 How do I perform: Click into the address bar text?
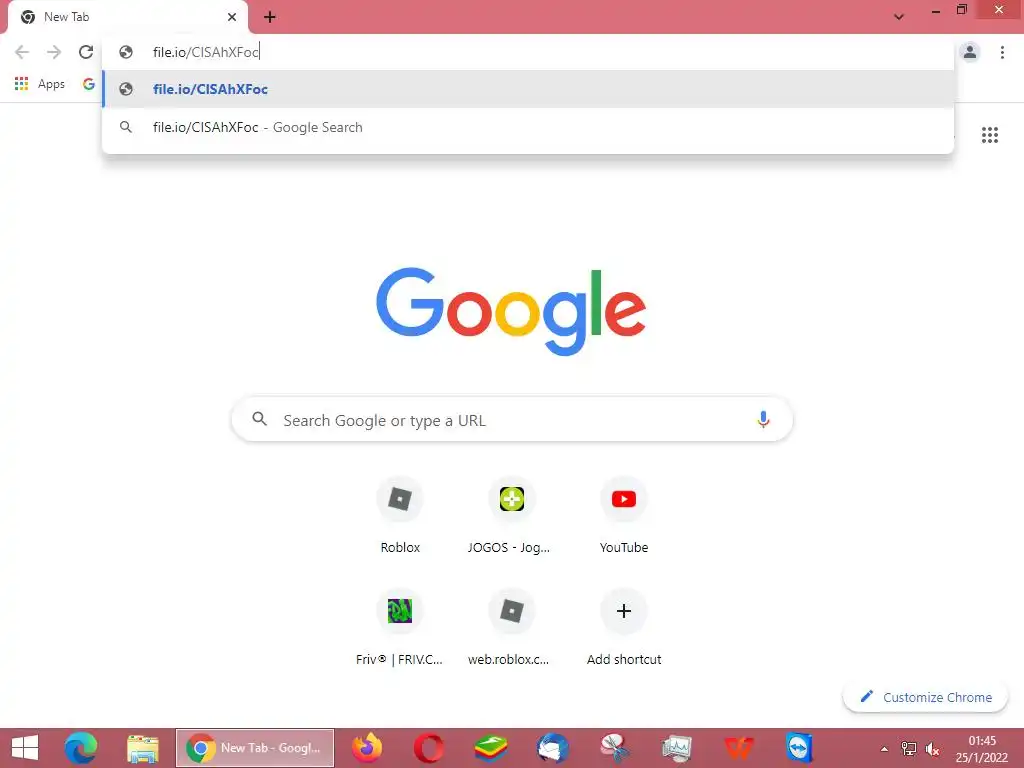click(206, 52)
